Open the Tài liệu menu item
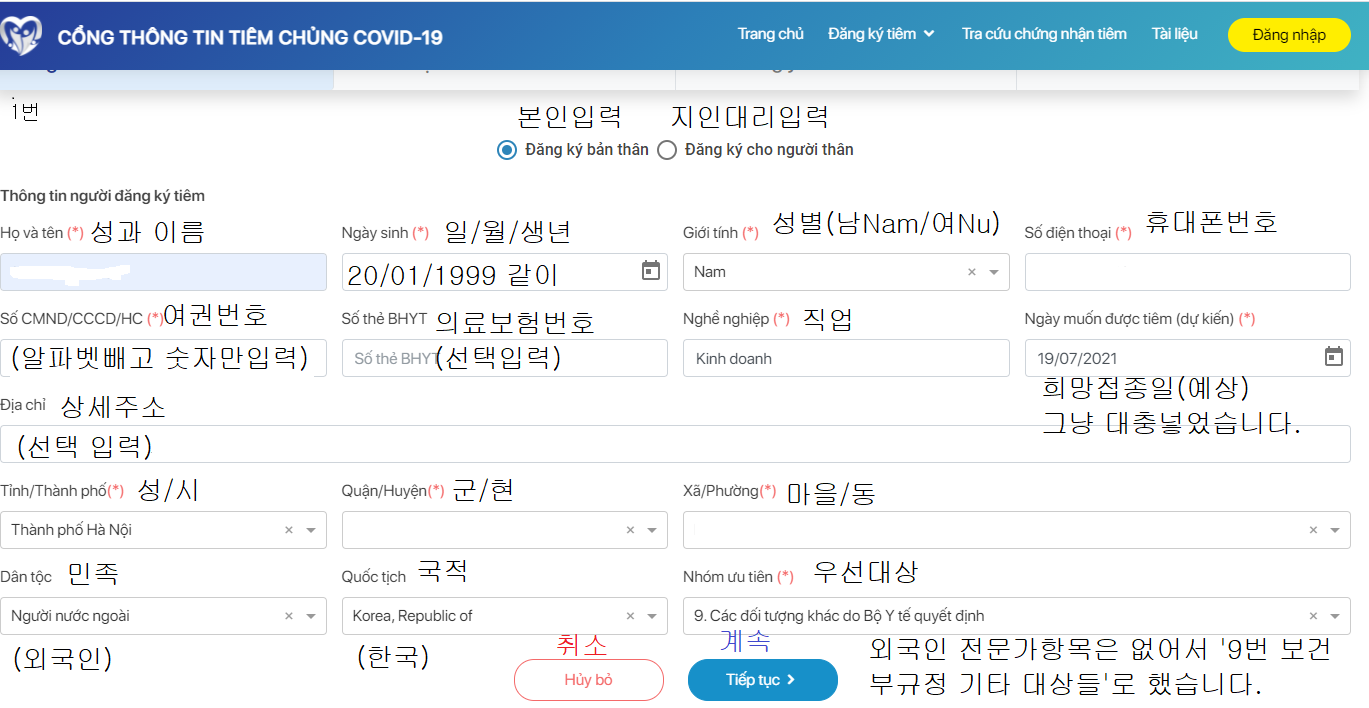The height and width of the screenshot is (708, 1369). tap(1174, 33)
